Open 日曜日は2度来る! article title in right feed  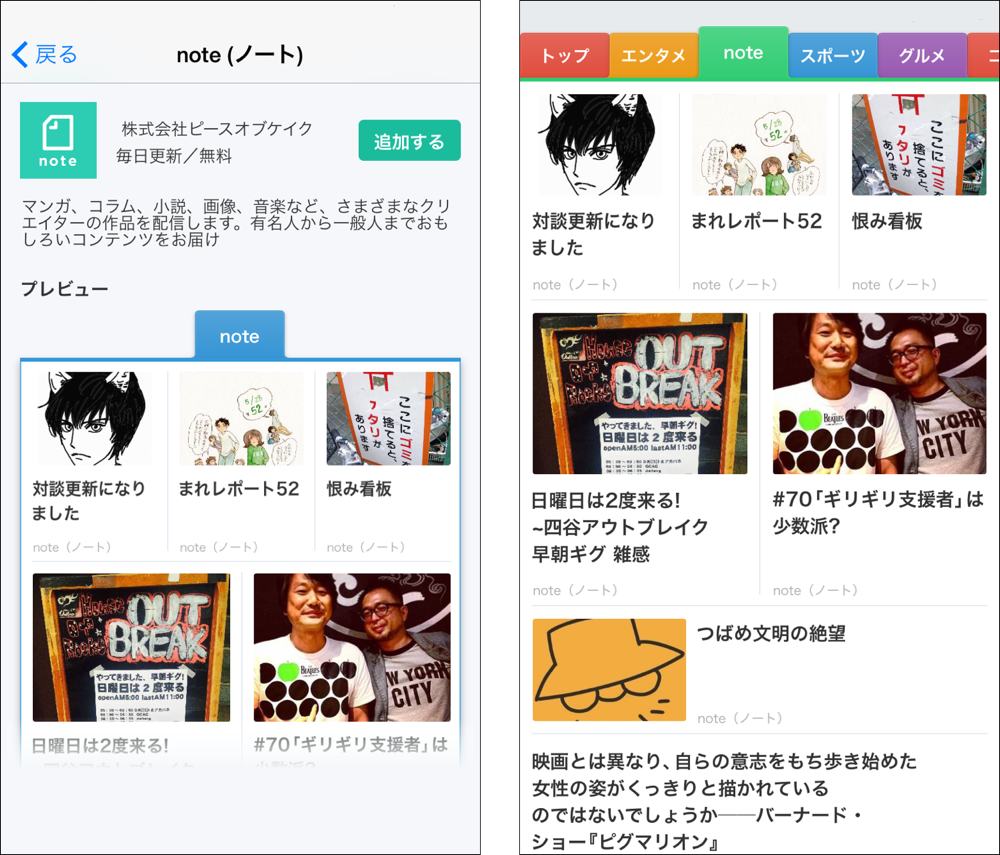[620, 527]
